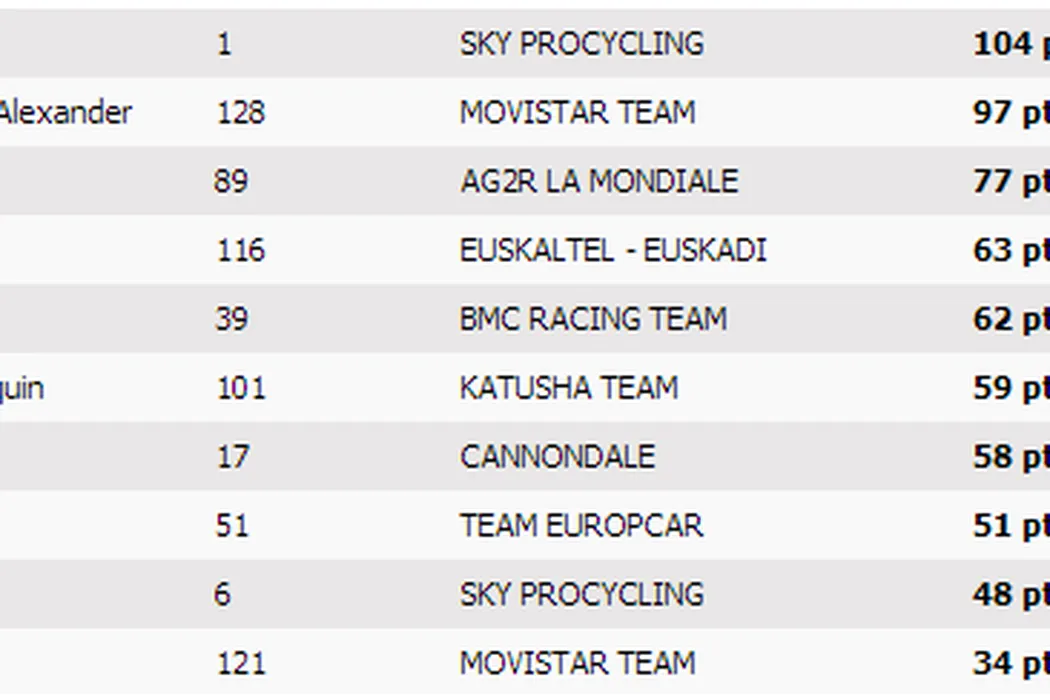Viewport: 1050px width, 700px height.
Task: Select the EUSKALTEL - EUSKADI team entry
Action: tap(612, 250)
